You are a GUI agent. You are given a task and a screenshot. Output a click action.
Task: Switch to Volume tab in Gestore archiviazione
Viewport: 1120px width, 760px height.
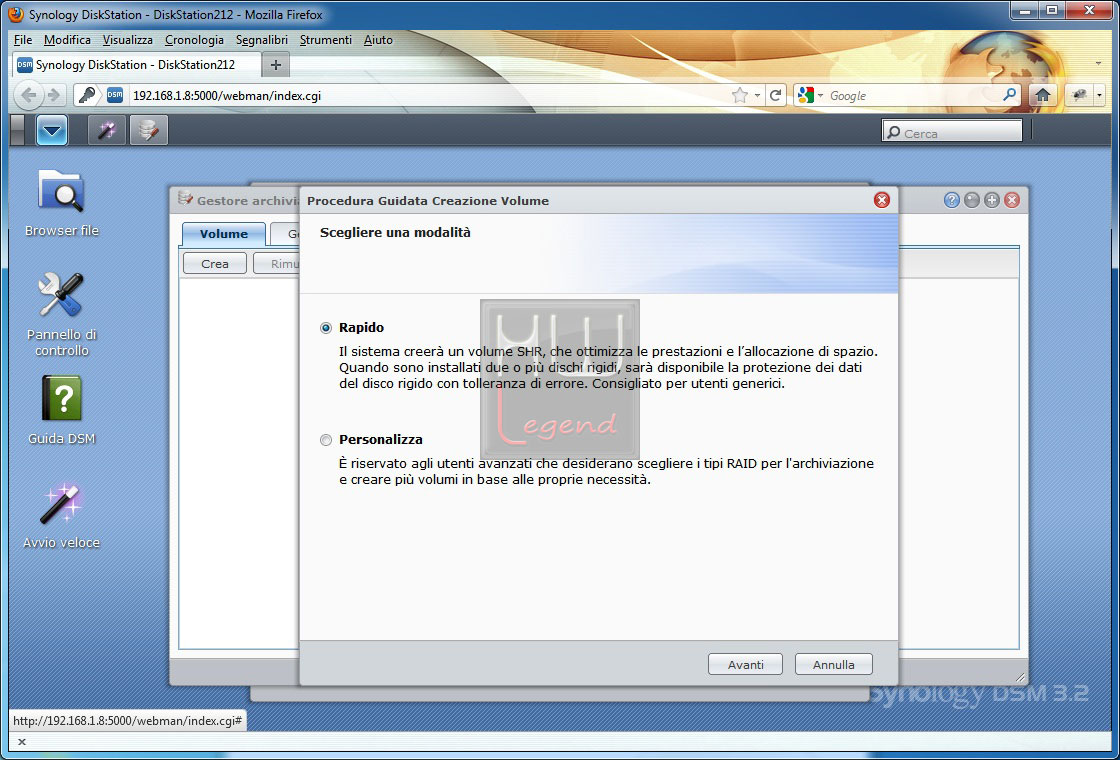pyautogui.click(x=224, y=234)
